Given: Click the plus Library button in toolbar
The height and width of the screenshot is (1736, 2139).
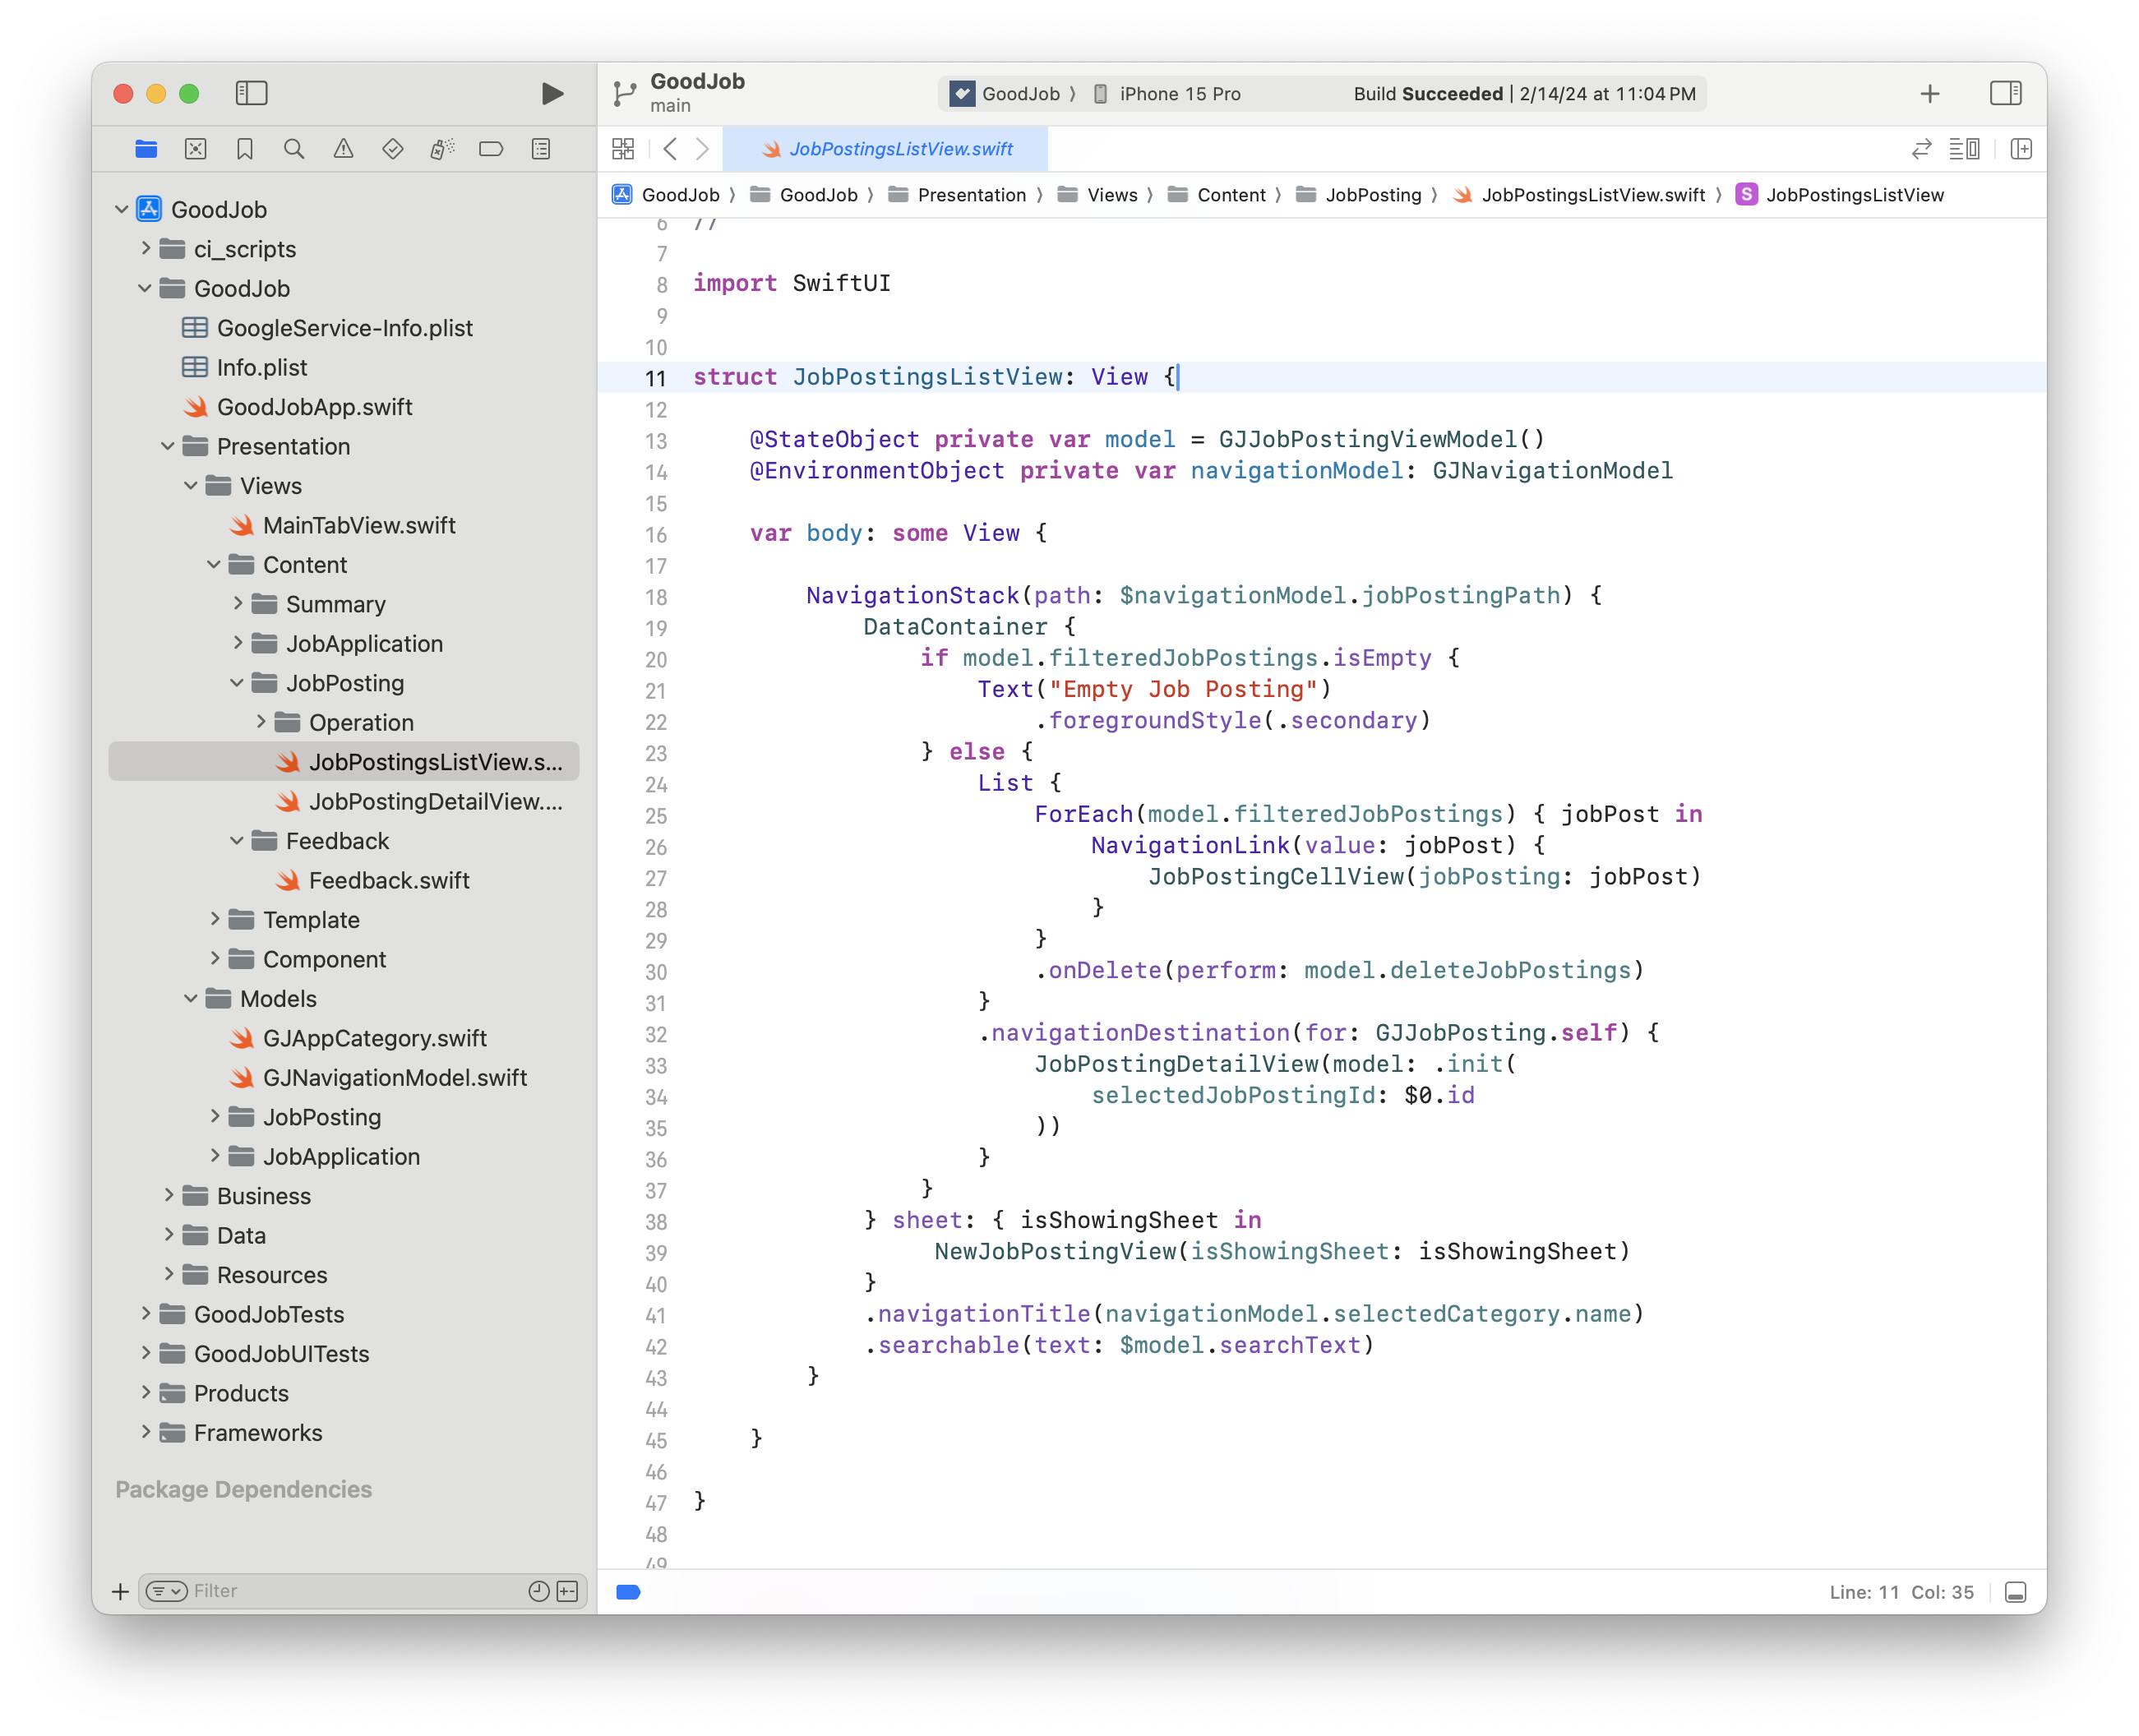Looking at the screenshot, I should 1930,94.
